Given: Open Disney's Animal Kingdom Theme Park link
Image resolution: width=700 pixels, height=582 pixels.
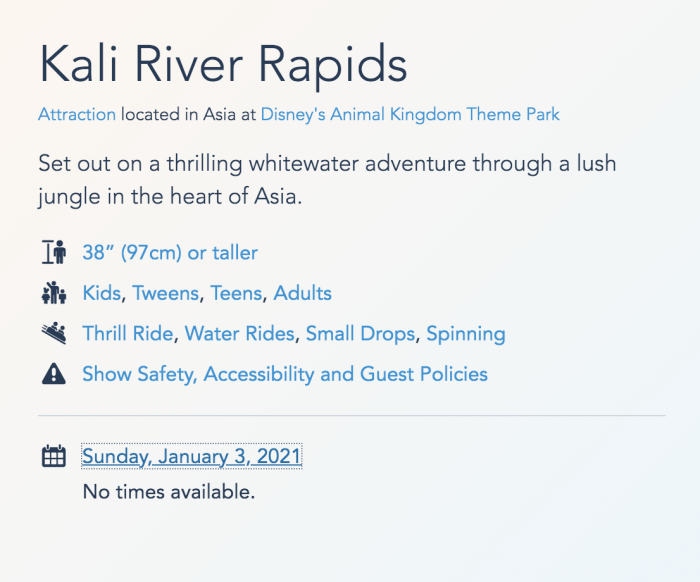Looking at the screenshot, I should (x=410, y=114).
